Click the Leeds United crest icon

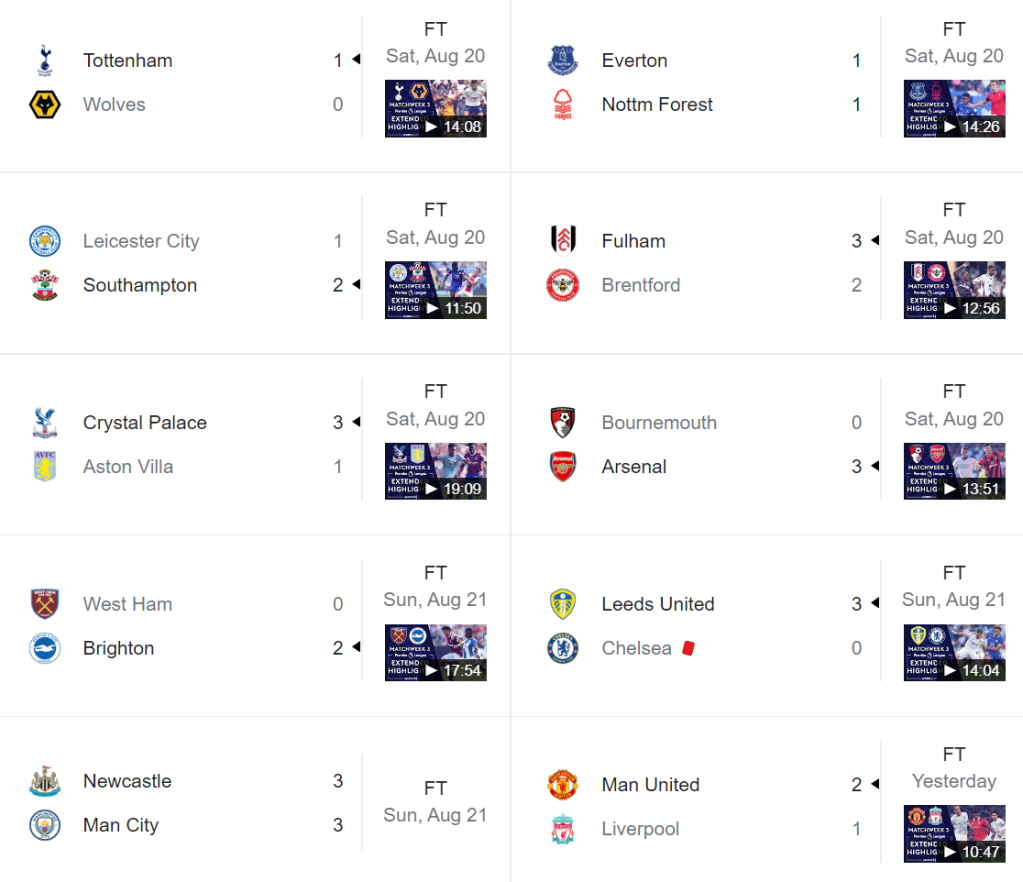click(x=563, y=604)
